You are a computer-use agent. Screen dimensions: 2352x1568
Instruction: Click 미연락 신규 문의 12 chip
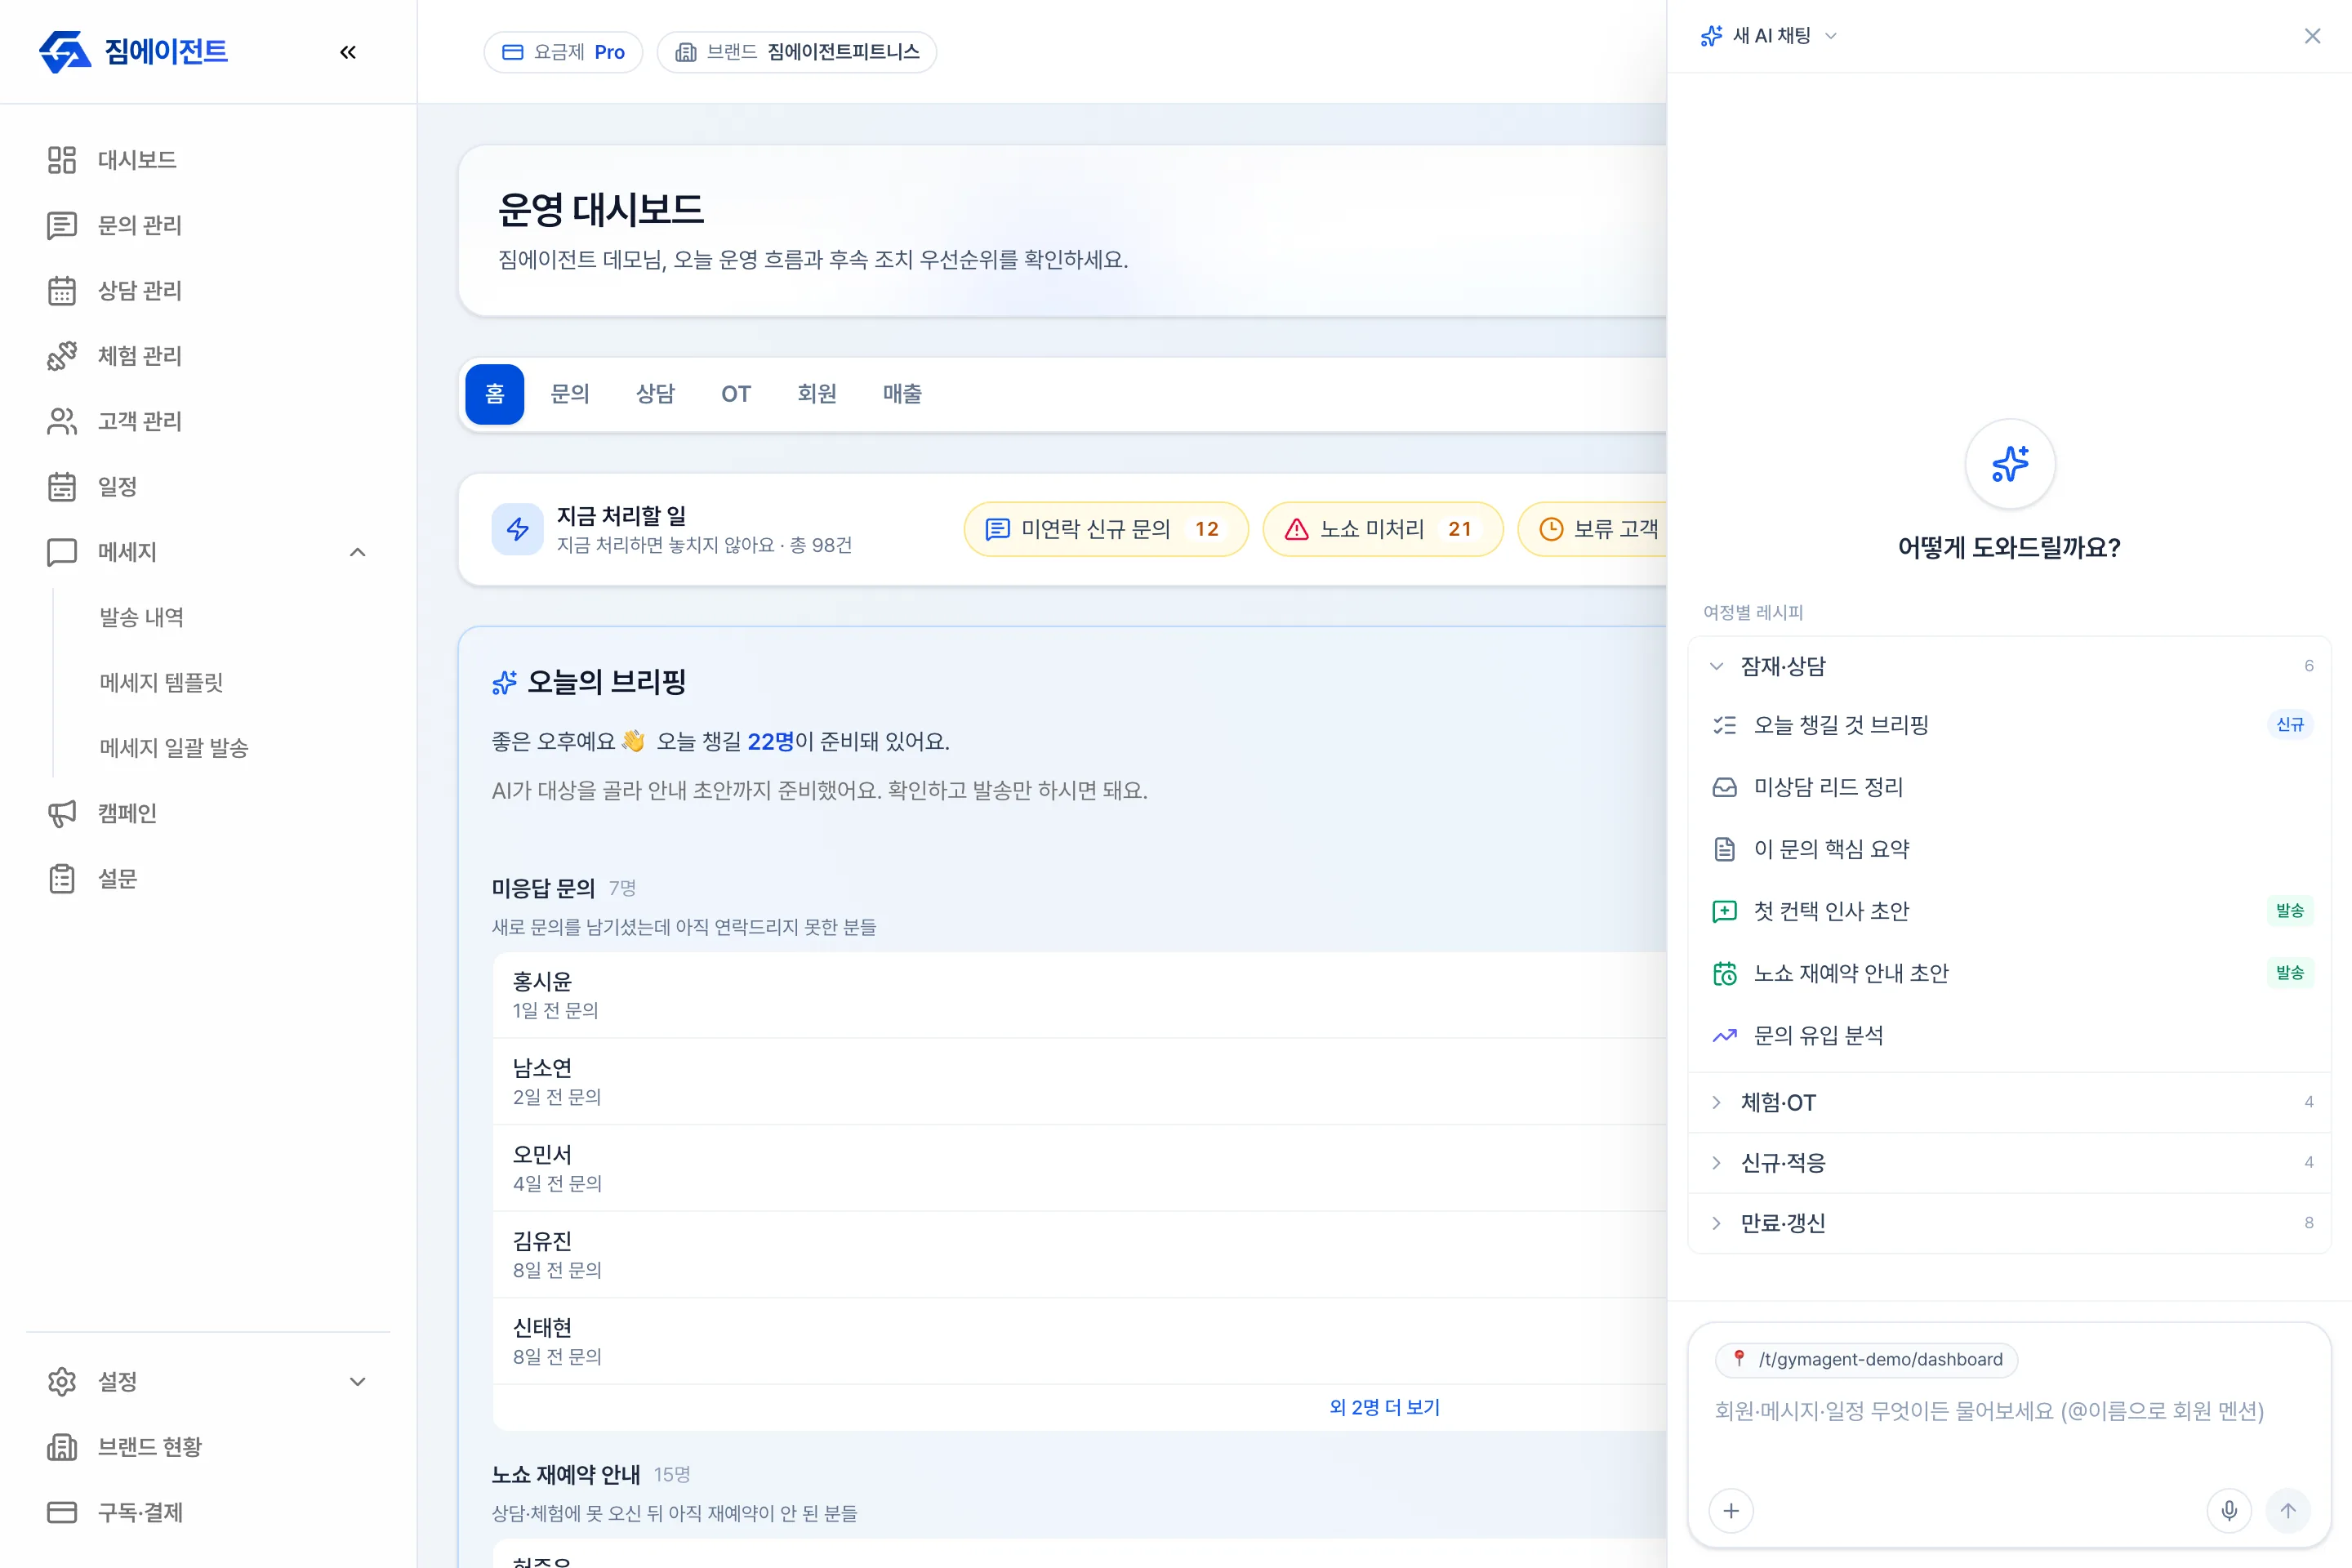(1106, 529)
